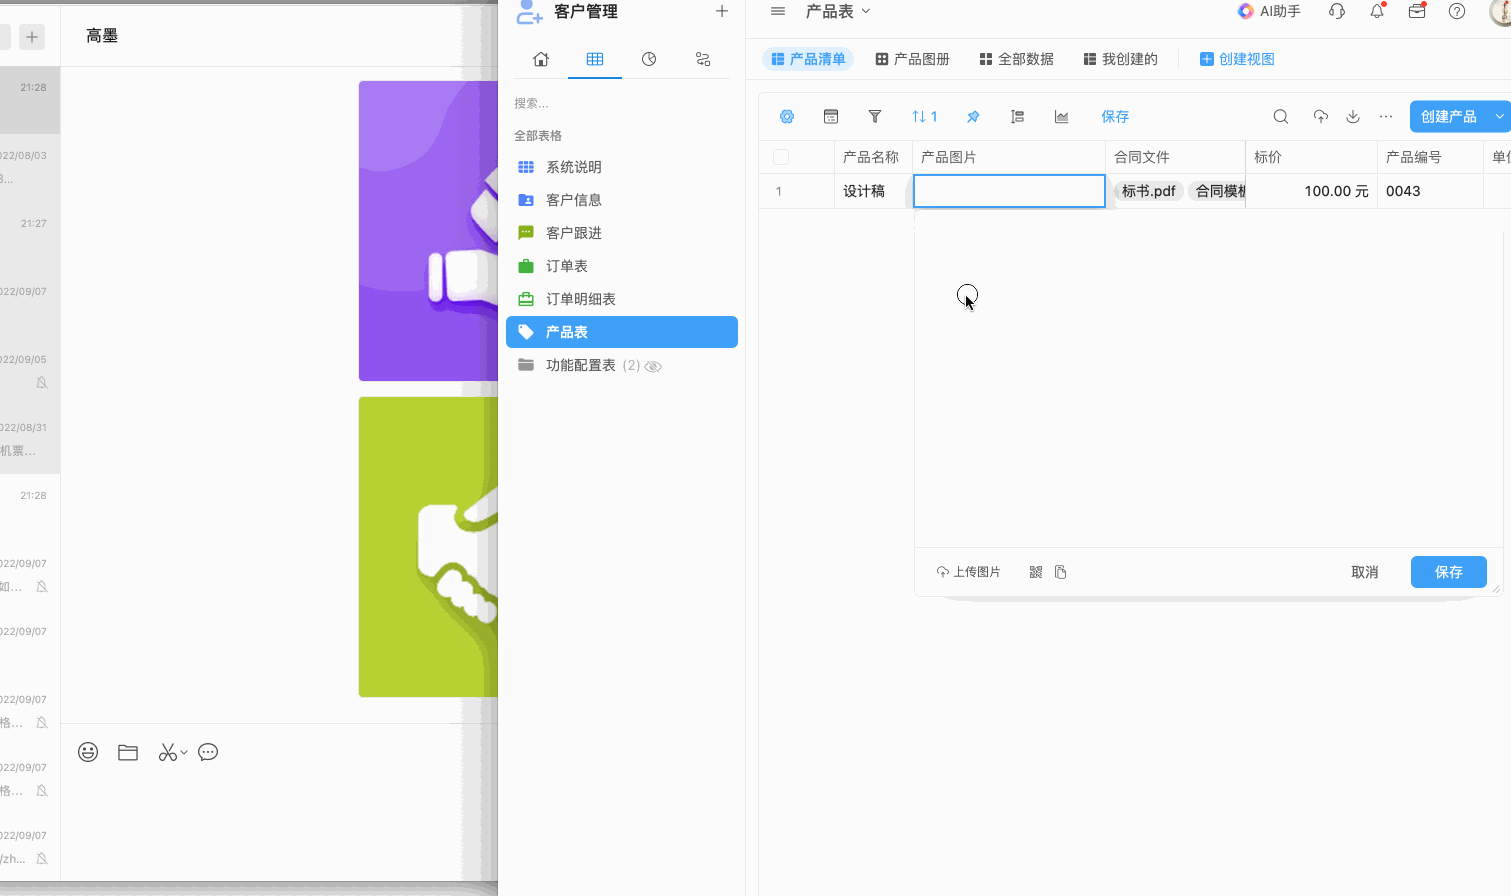Viewport: 1511px width, 896px height.
Task: Collapse sidebar with the hamburger menu icon
Action: click(x=778, y=11)
